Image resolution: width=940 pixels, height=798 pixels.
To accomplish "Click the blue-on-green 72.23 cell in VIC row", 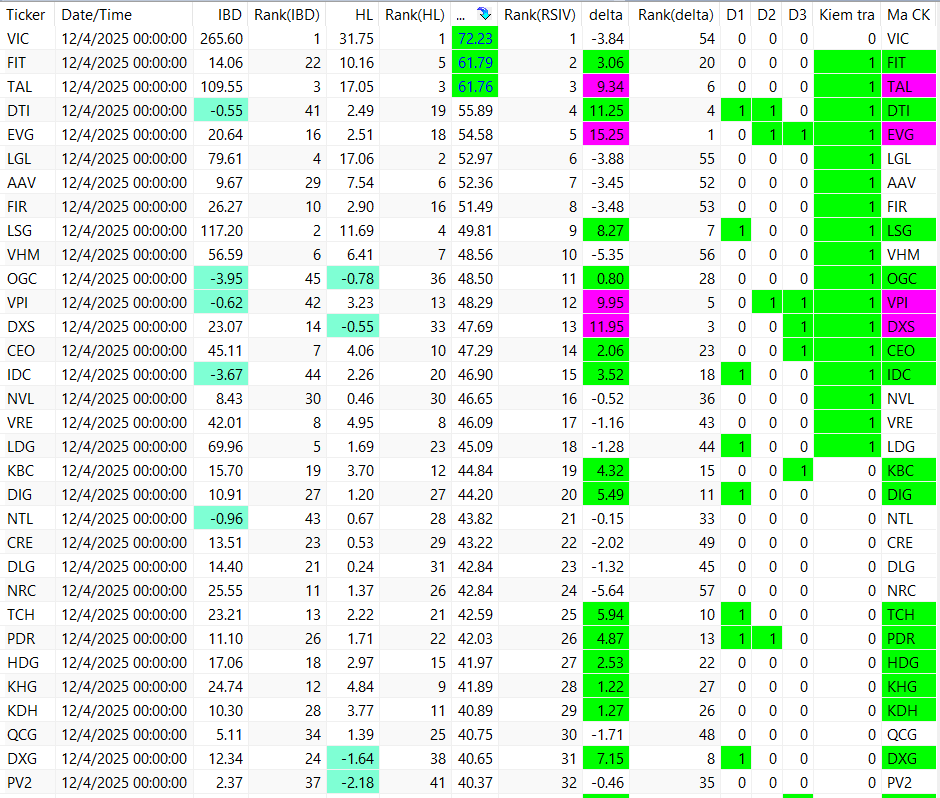I will 475,39.
